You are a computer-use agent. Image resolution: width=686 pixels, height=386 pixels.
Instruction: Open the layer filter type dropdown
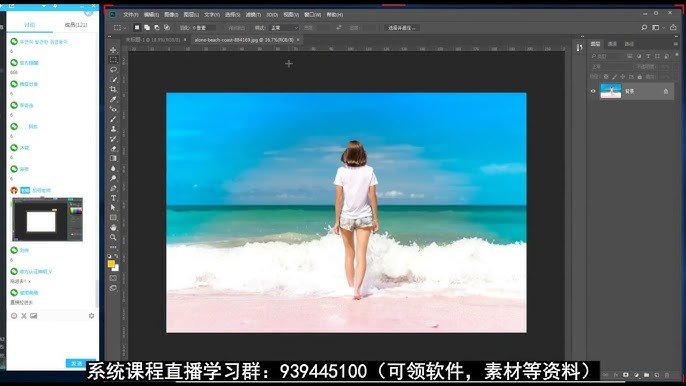pos(607,56)
